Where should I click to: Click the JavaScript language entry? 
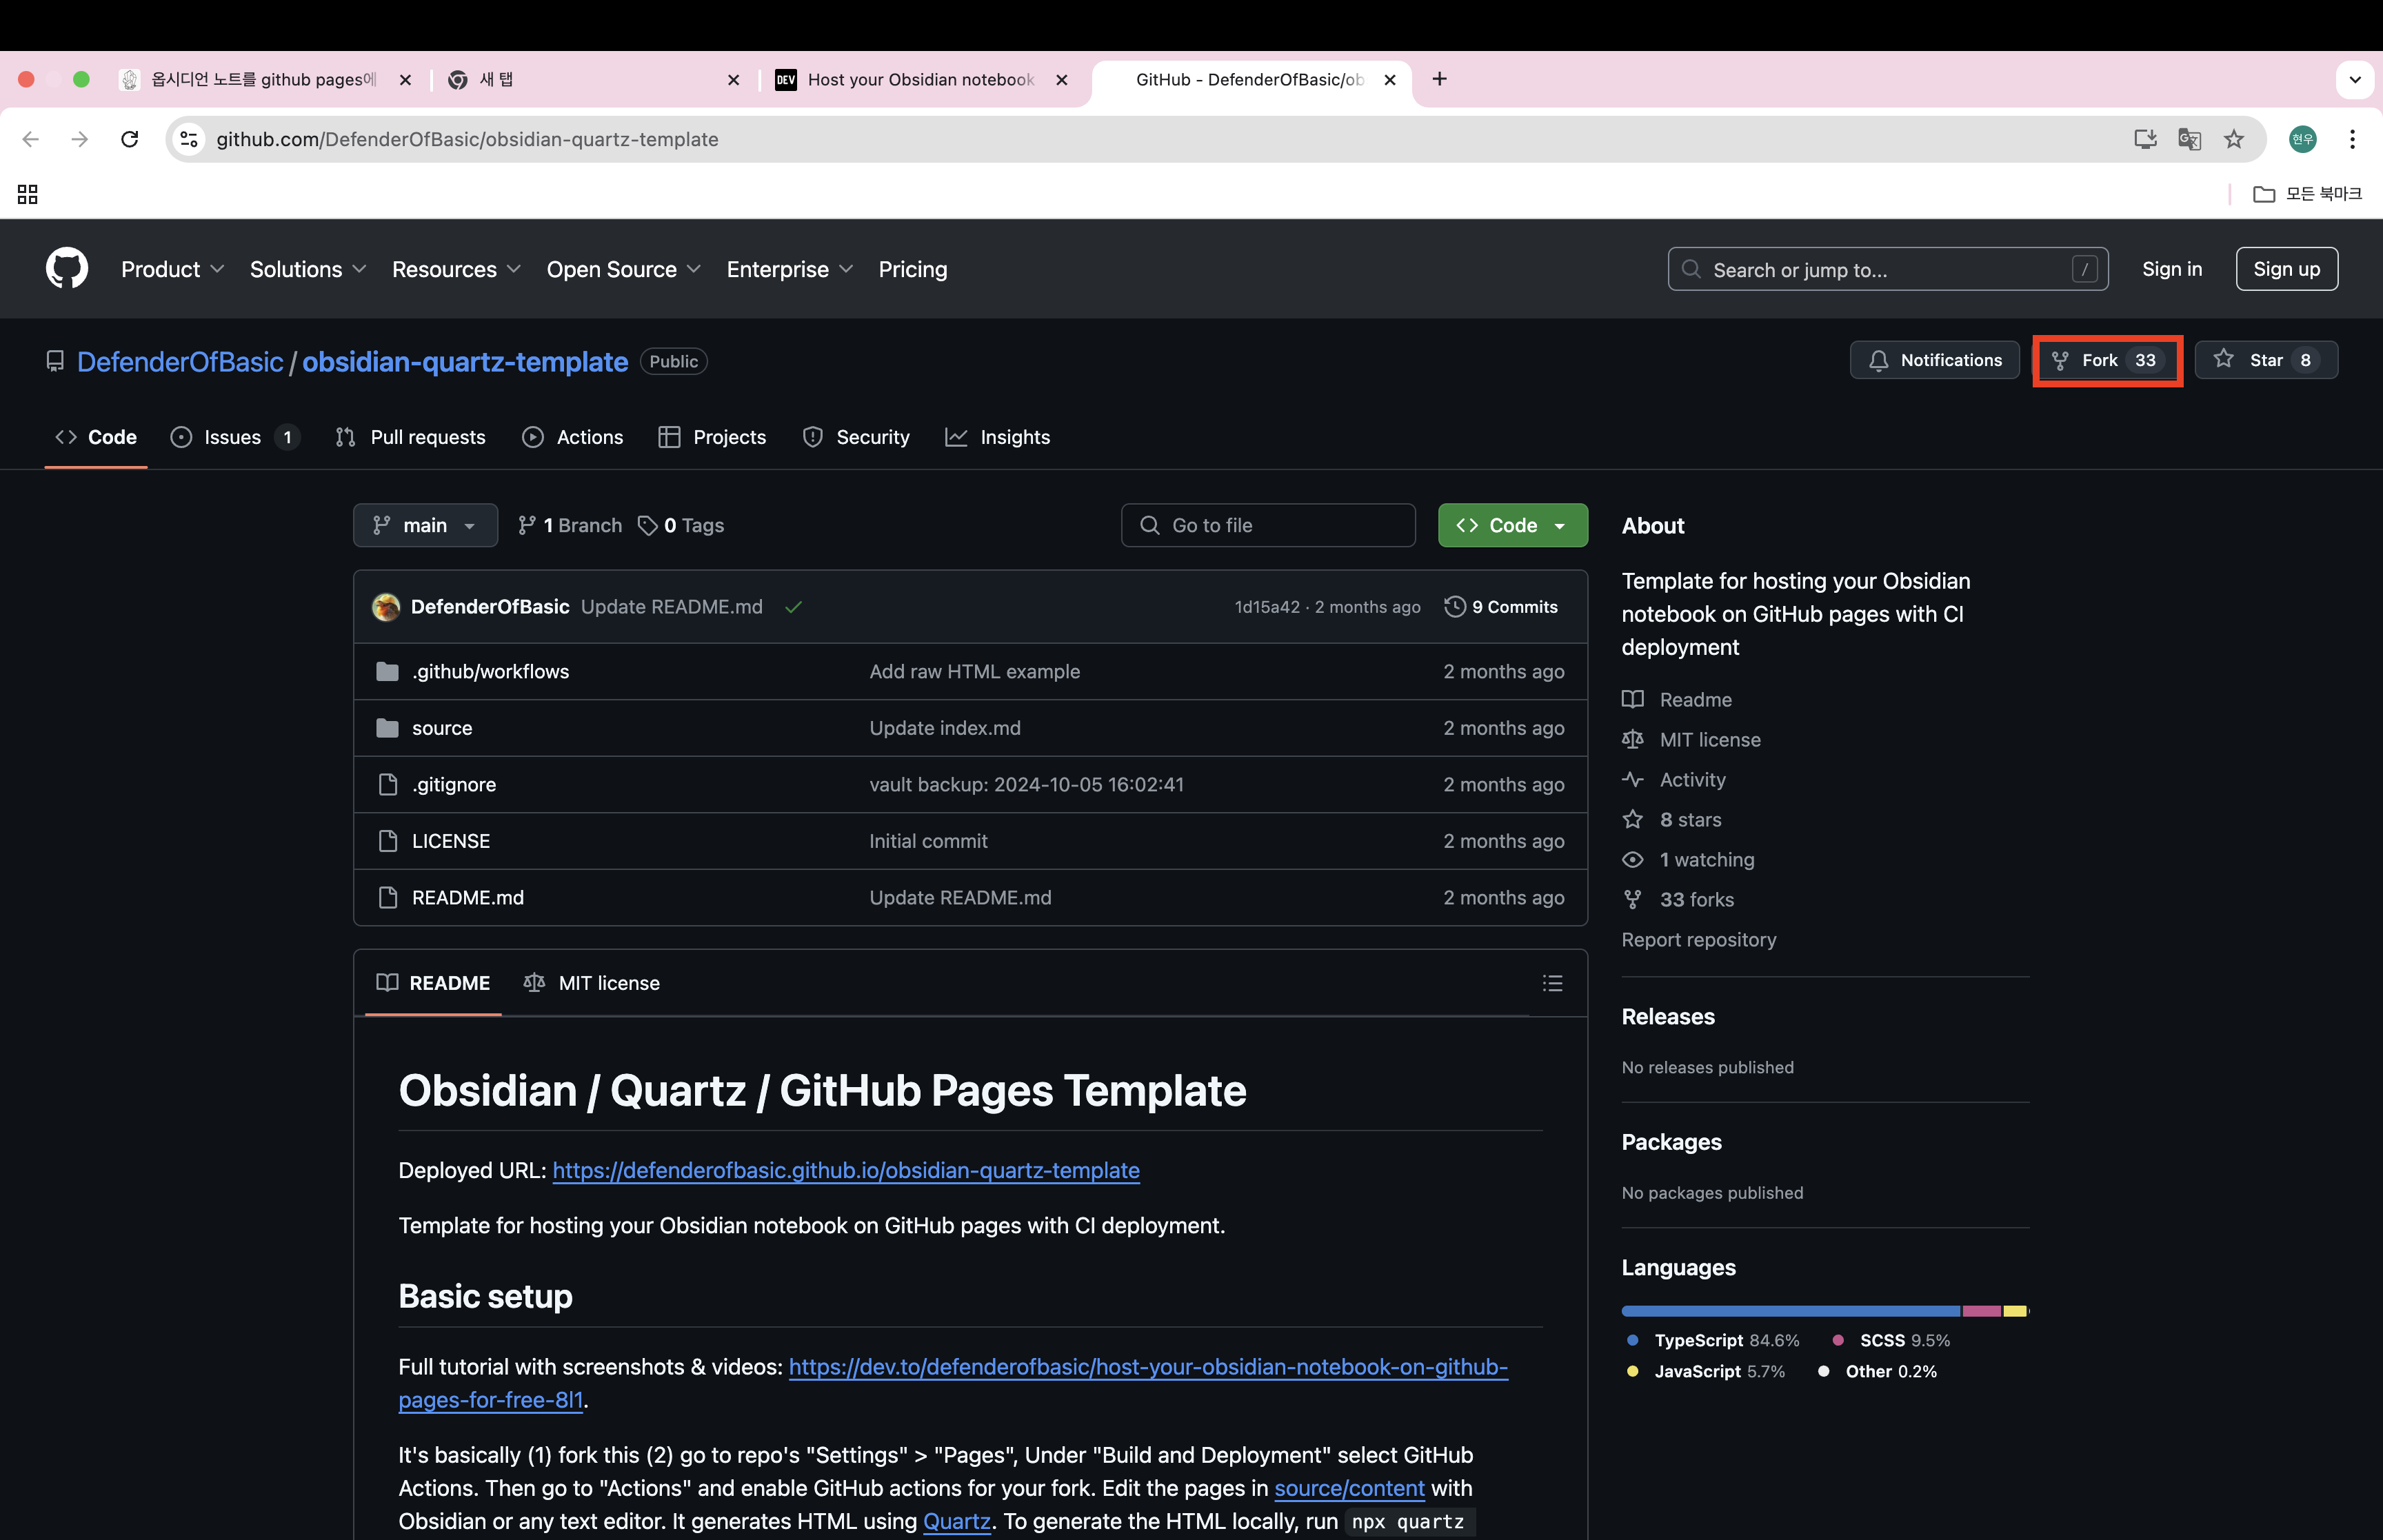[1706, 1371]
